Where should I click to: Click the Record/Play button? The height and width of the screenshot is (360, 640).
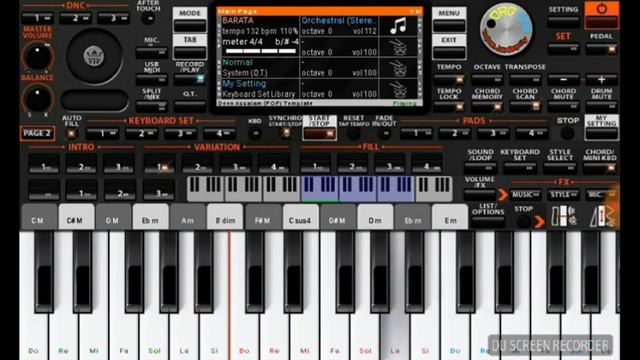tap(190, 79)
